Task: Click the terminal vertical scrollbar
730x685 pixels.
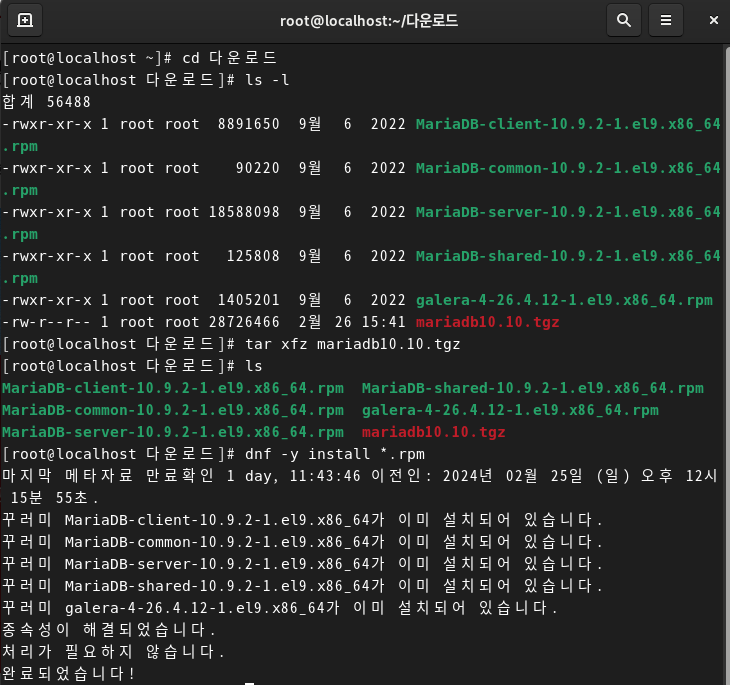Action: pos(727,365)
